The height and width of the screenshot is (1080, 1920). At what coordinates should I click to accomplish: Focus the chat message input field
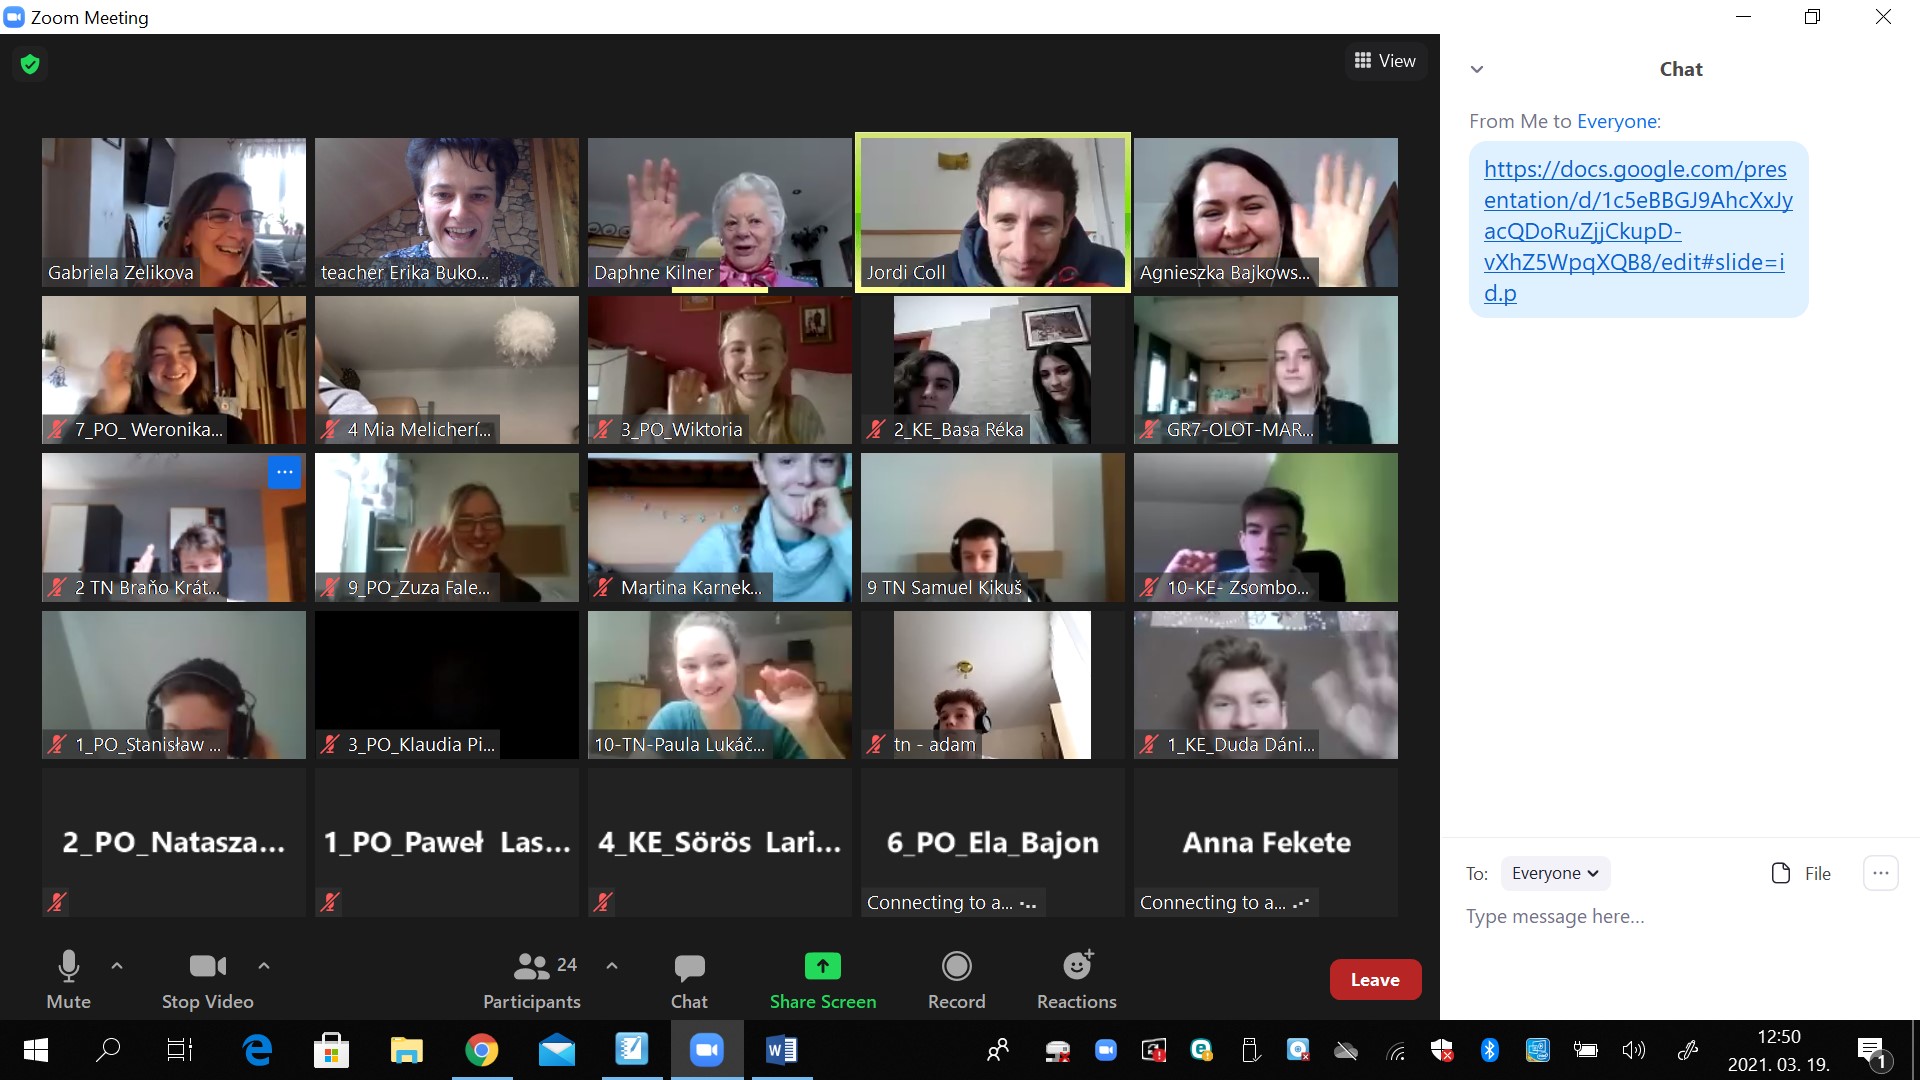pos(1680,917)
